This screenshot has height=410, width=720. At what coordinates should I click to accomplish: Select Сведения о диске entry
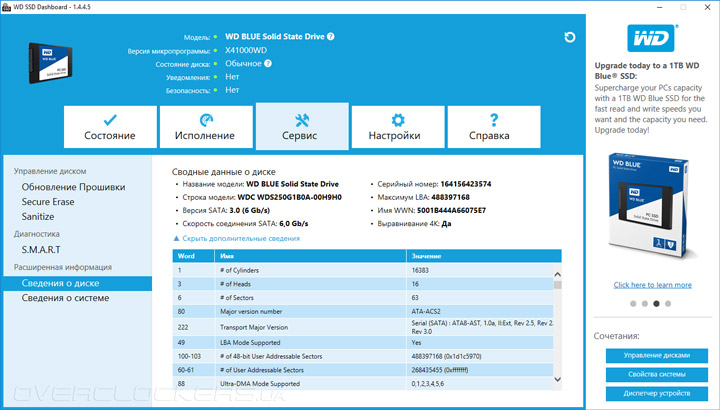[77, 283]
